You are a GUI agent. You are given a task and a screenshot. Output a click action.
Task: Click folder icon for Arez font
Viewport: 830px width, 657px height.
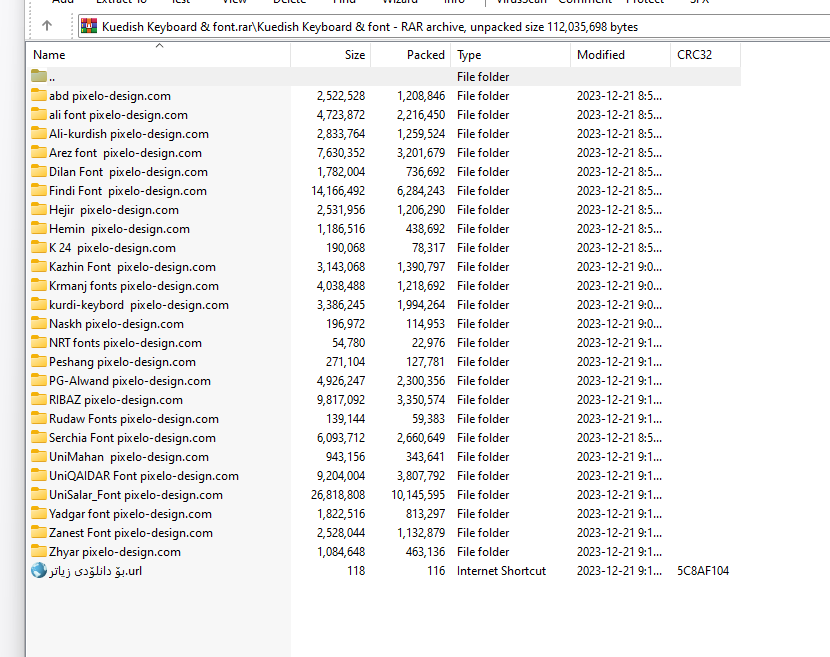coord(39,152)
